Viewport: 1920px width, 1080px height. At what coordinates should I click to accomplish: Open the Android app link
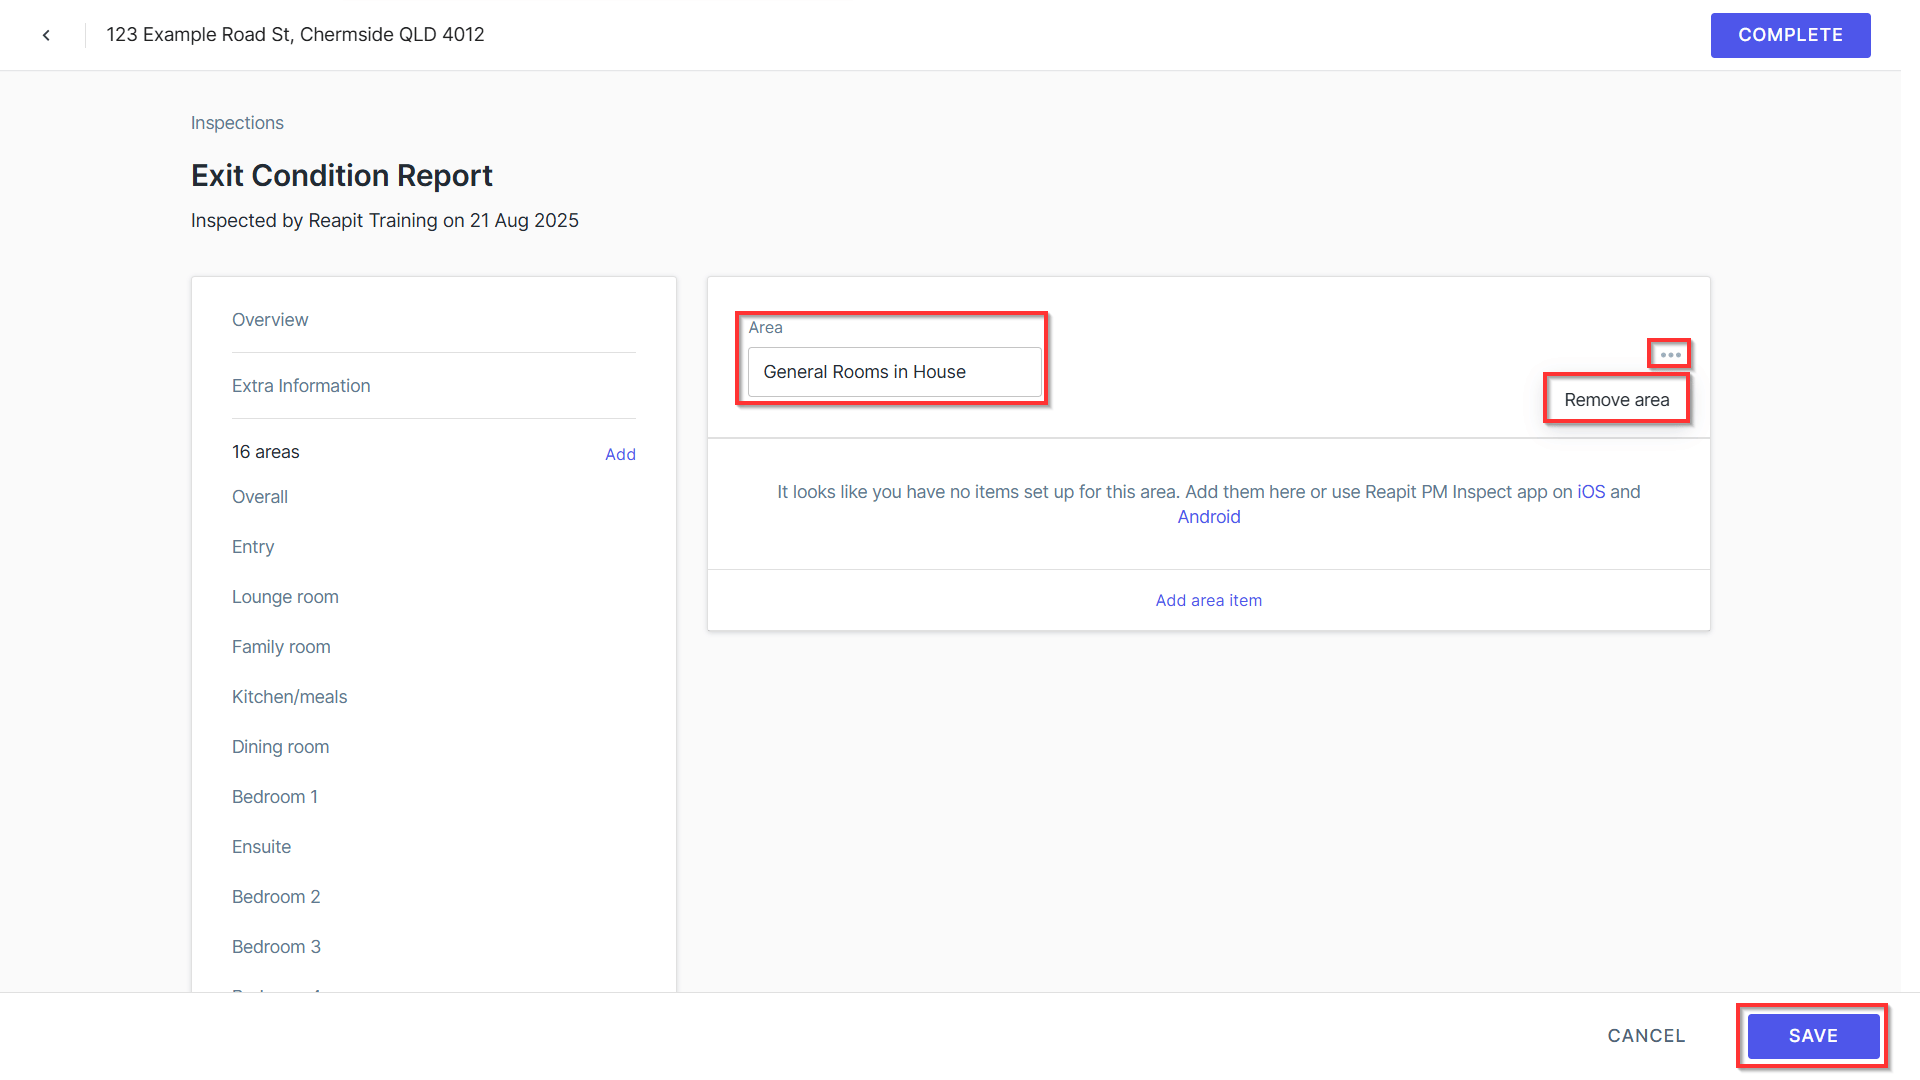tap(1209, 517)
